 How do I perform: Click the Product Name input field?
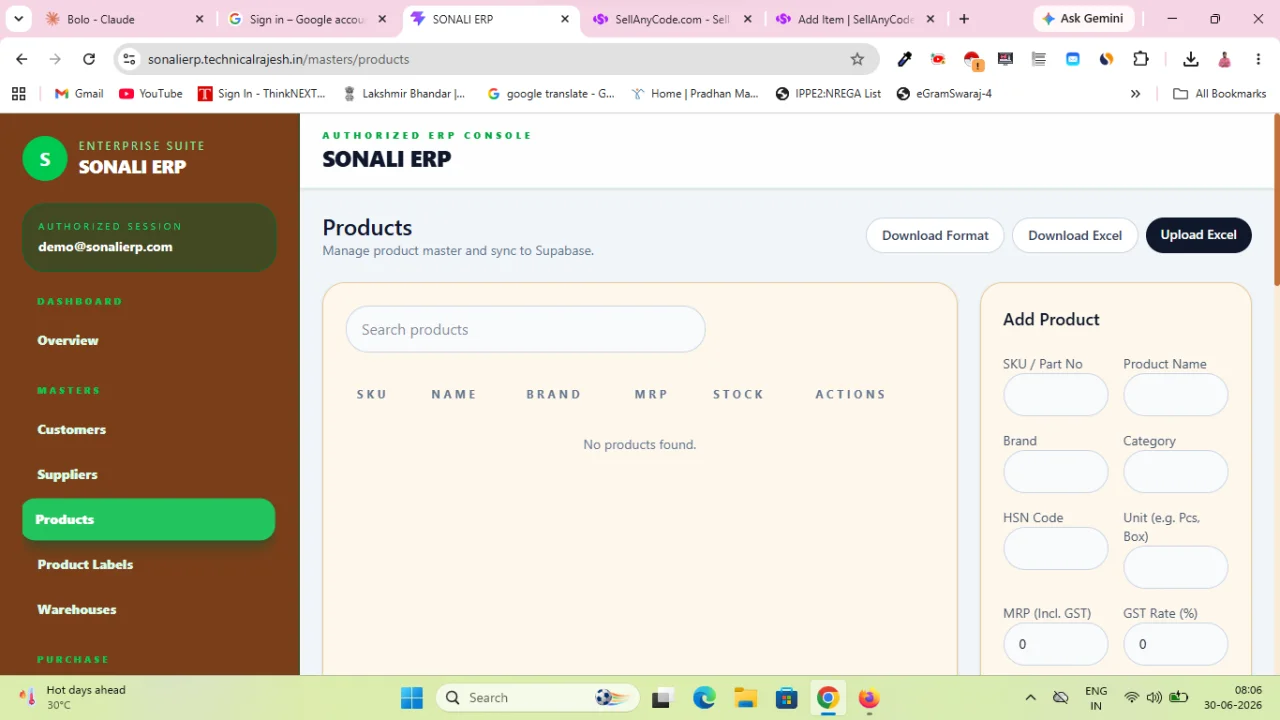1176,395
